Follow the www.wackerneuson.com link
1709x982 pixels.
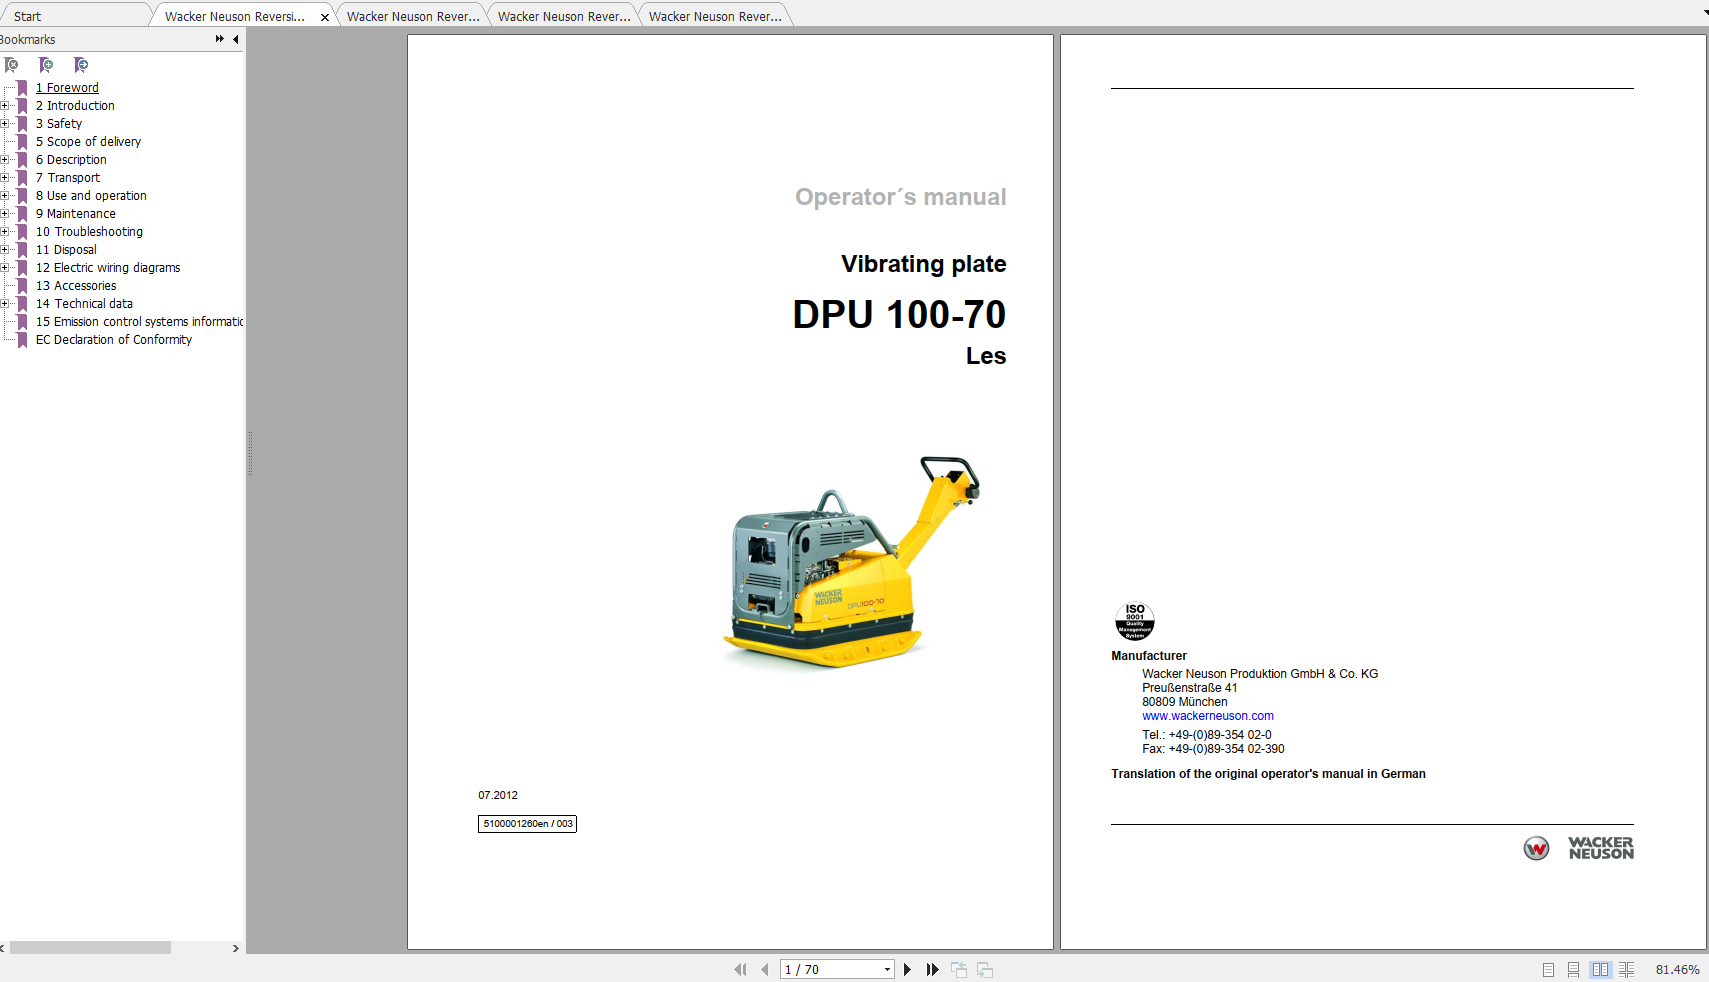[x=1208, y=716]
